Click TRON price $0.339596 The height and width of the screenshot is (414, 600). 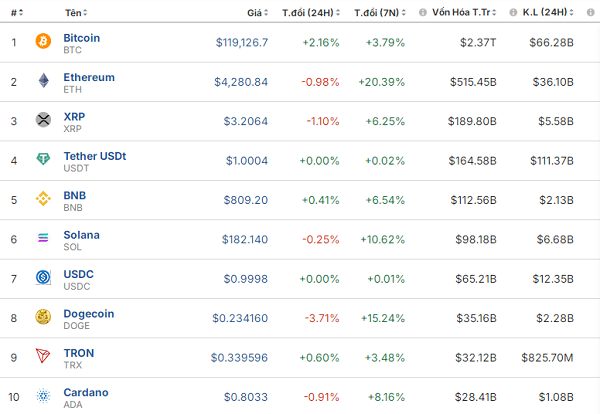click(239, 358)
